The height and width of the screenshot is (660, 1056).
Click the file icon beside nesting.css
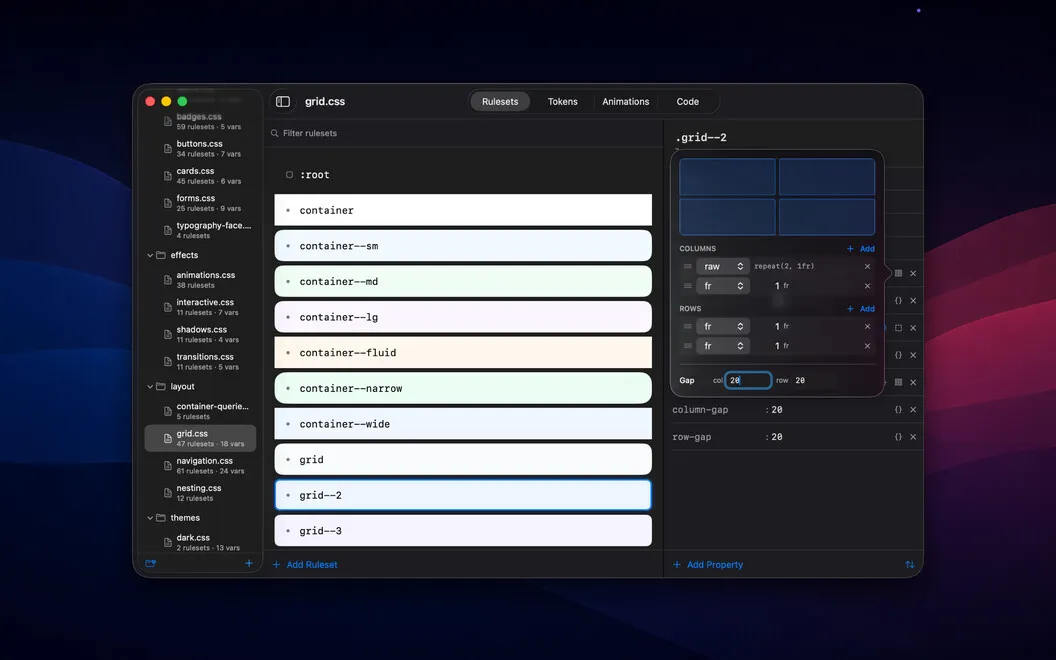tap(168, 493)
